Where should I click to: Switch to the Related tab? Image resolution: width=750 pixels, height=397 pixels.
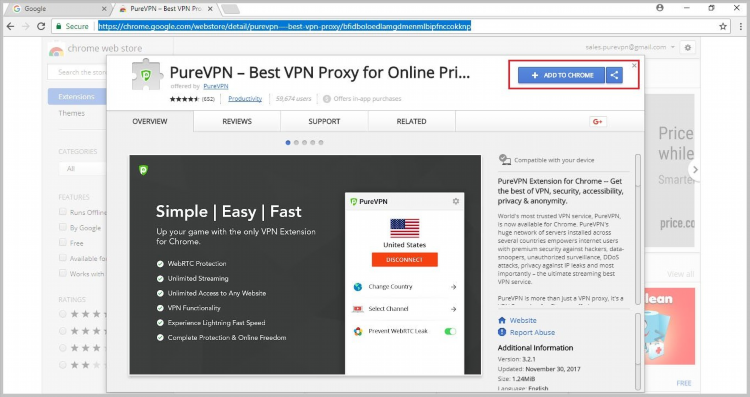point(411,121)
